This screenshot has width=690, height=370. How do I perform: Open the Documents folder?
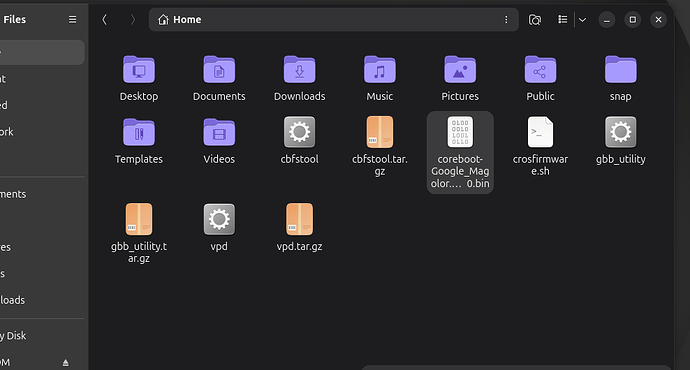tap(219, 78)
